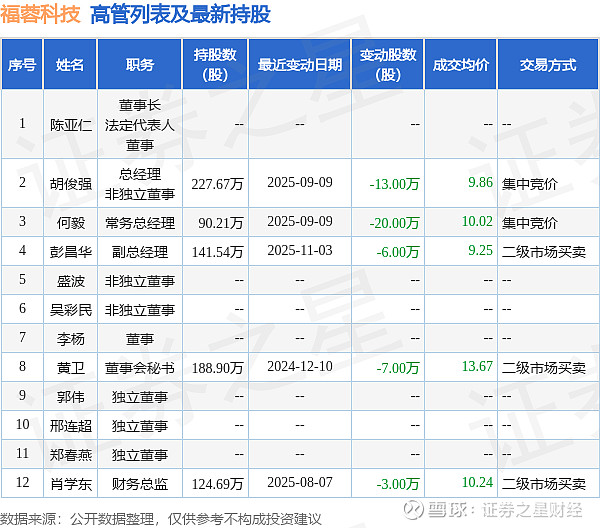The width and height of the screenshot is (600, 528).
Task: Click the 常务总经理 position cell
Action: pyautogui.click(x=140, y=223)
